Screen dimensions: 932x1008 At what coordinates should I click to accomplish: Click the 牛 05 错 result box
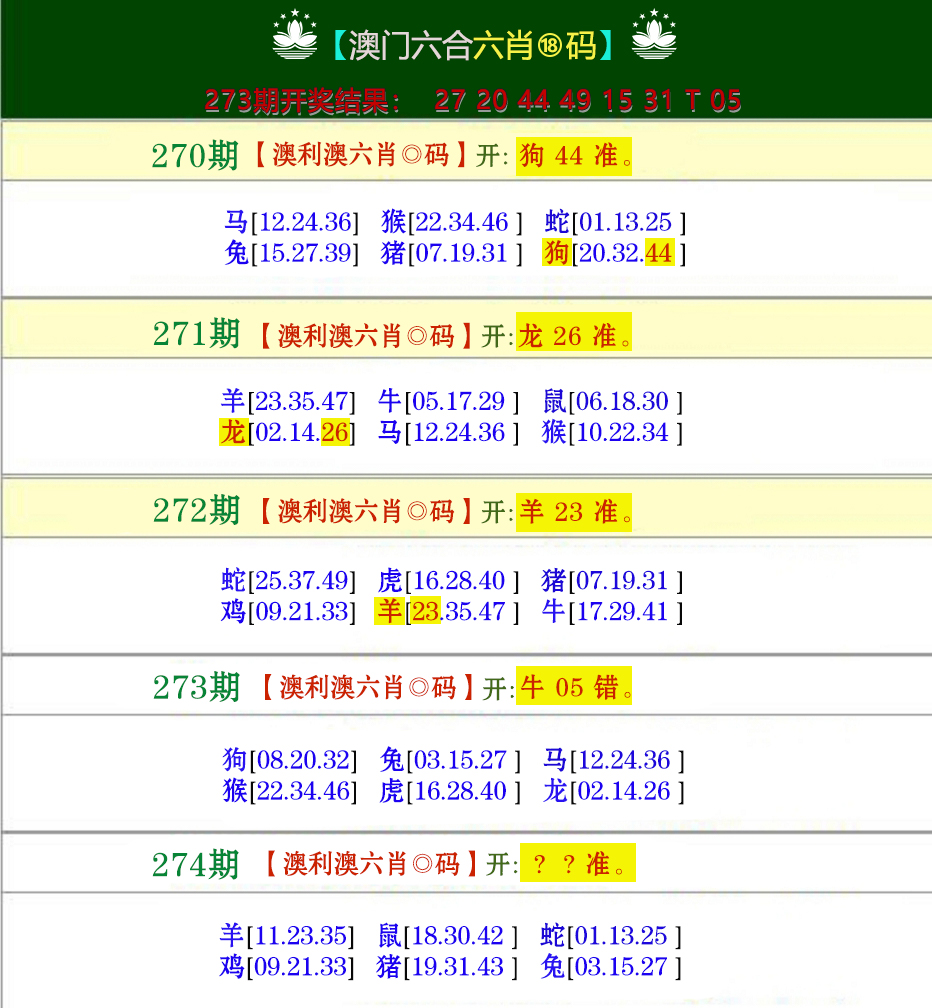coord(575,689)
